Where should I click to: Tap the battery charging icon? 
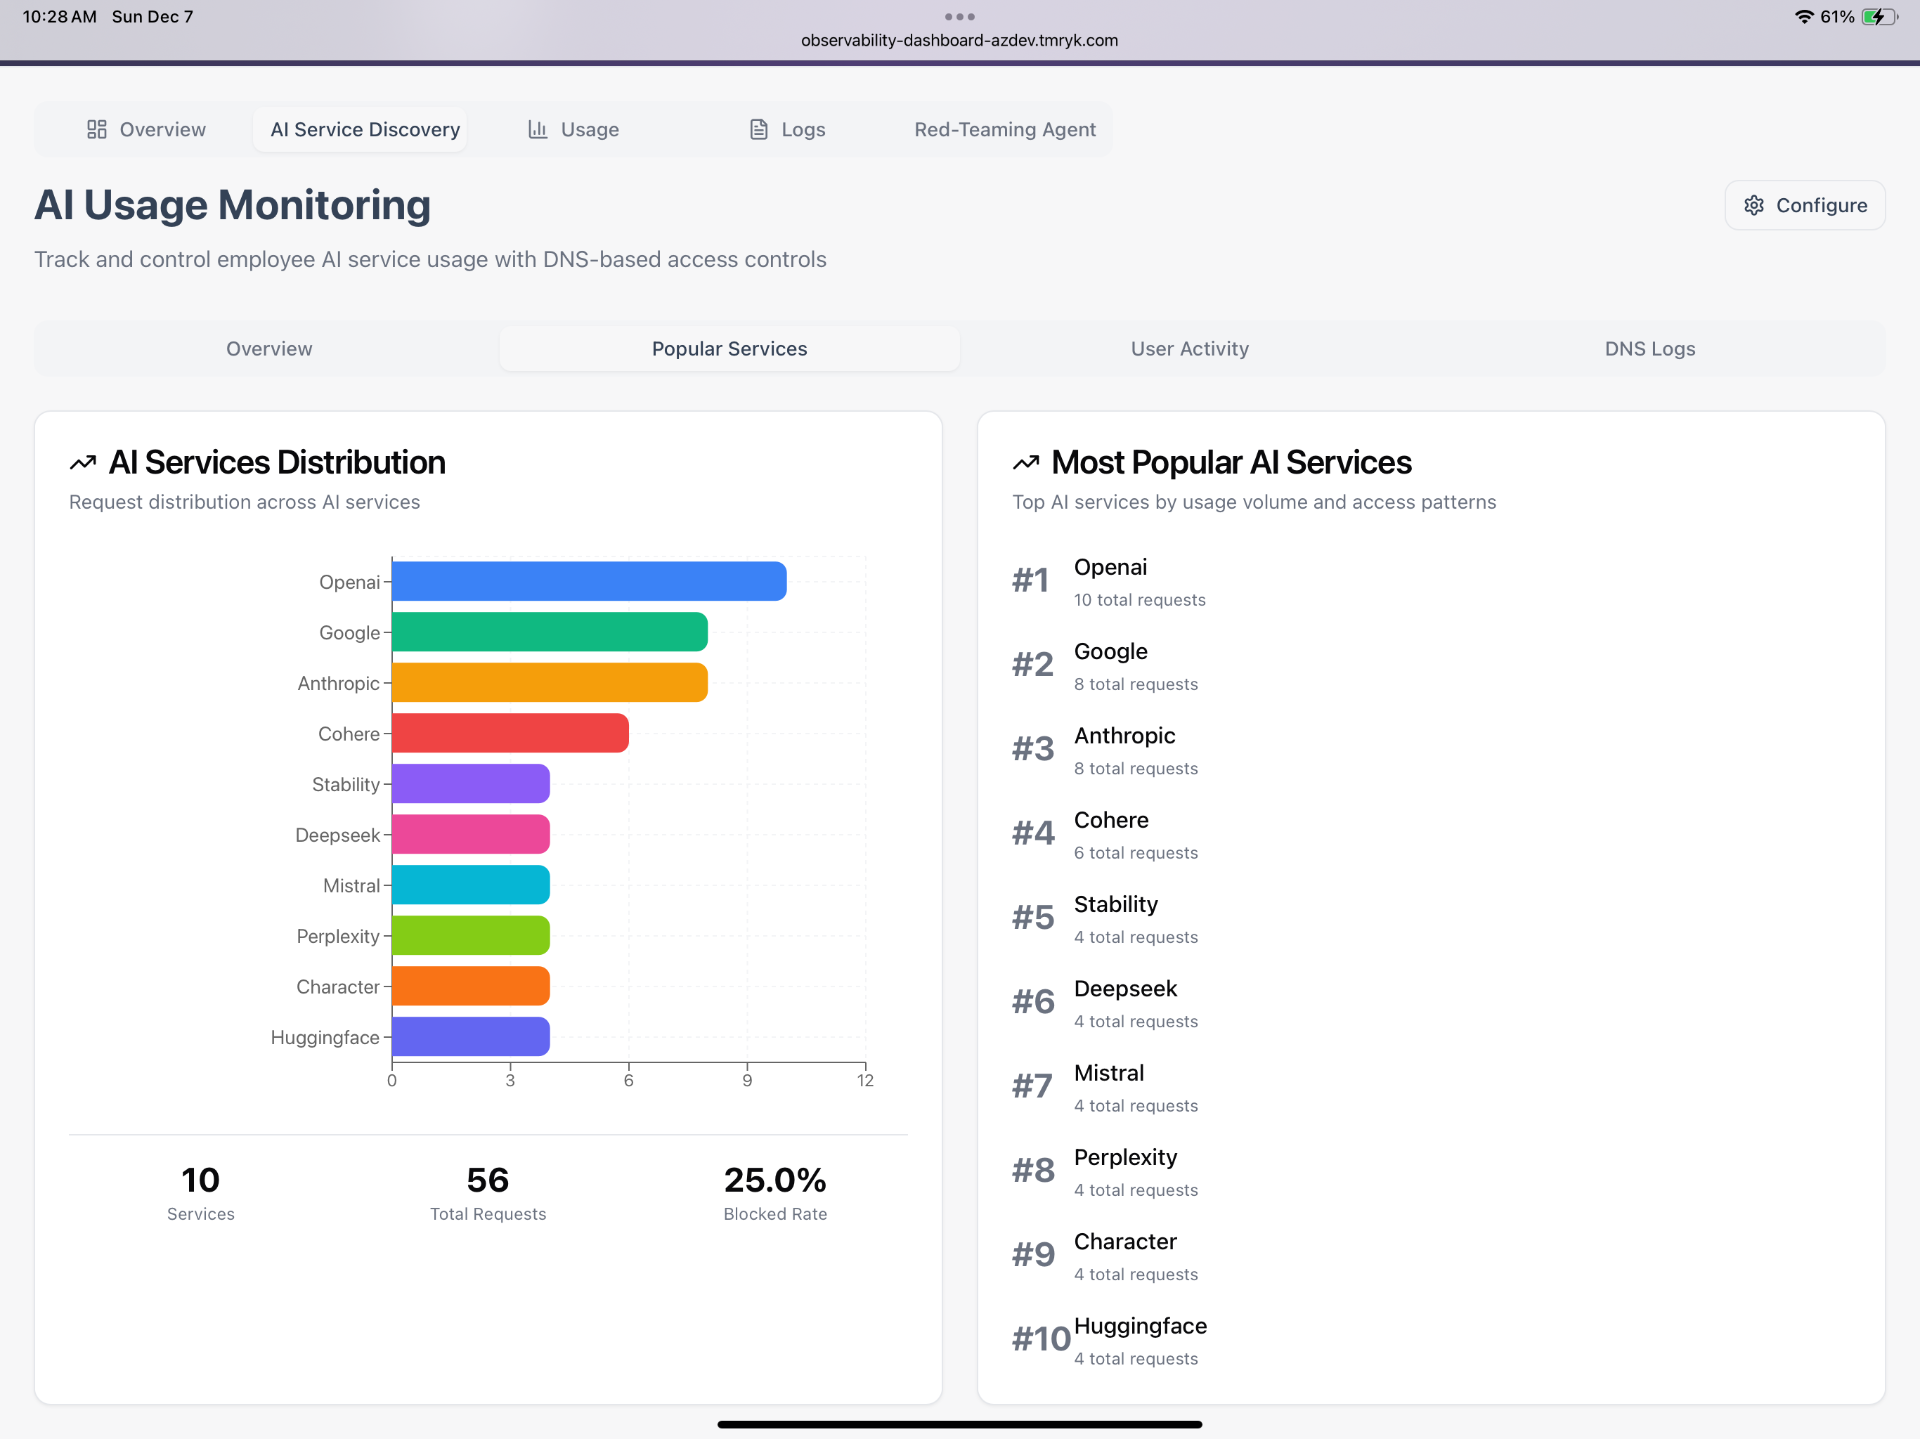[1880, 17]
